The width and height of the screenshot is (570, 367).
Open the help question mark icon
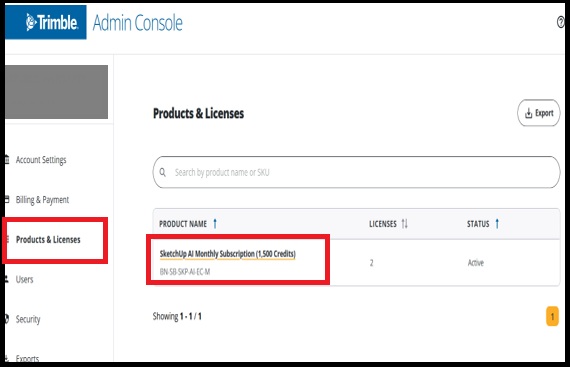pyautogui.click(x=560, y=23)
